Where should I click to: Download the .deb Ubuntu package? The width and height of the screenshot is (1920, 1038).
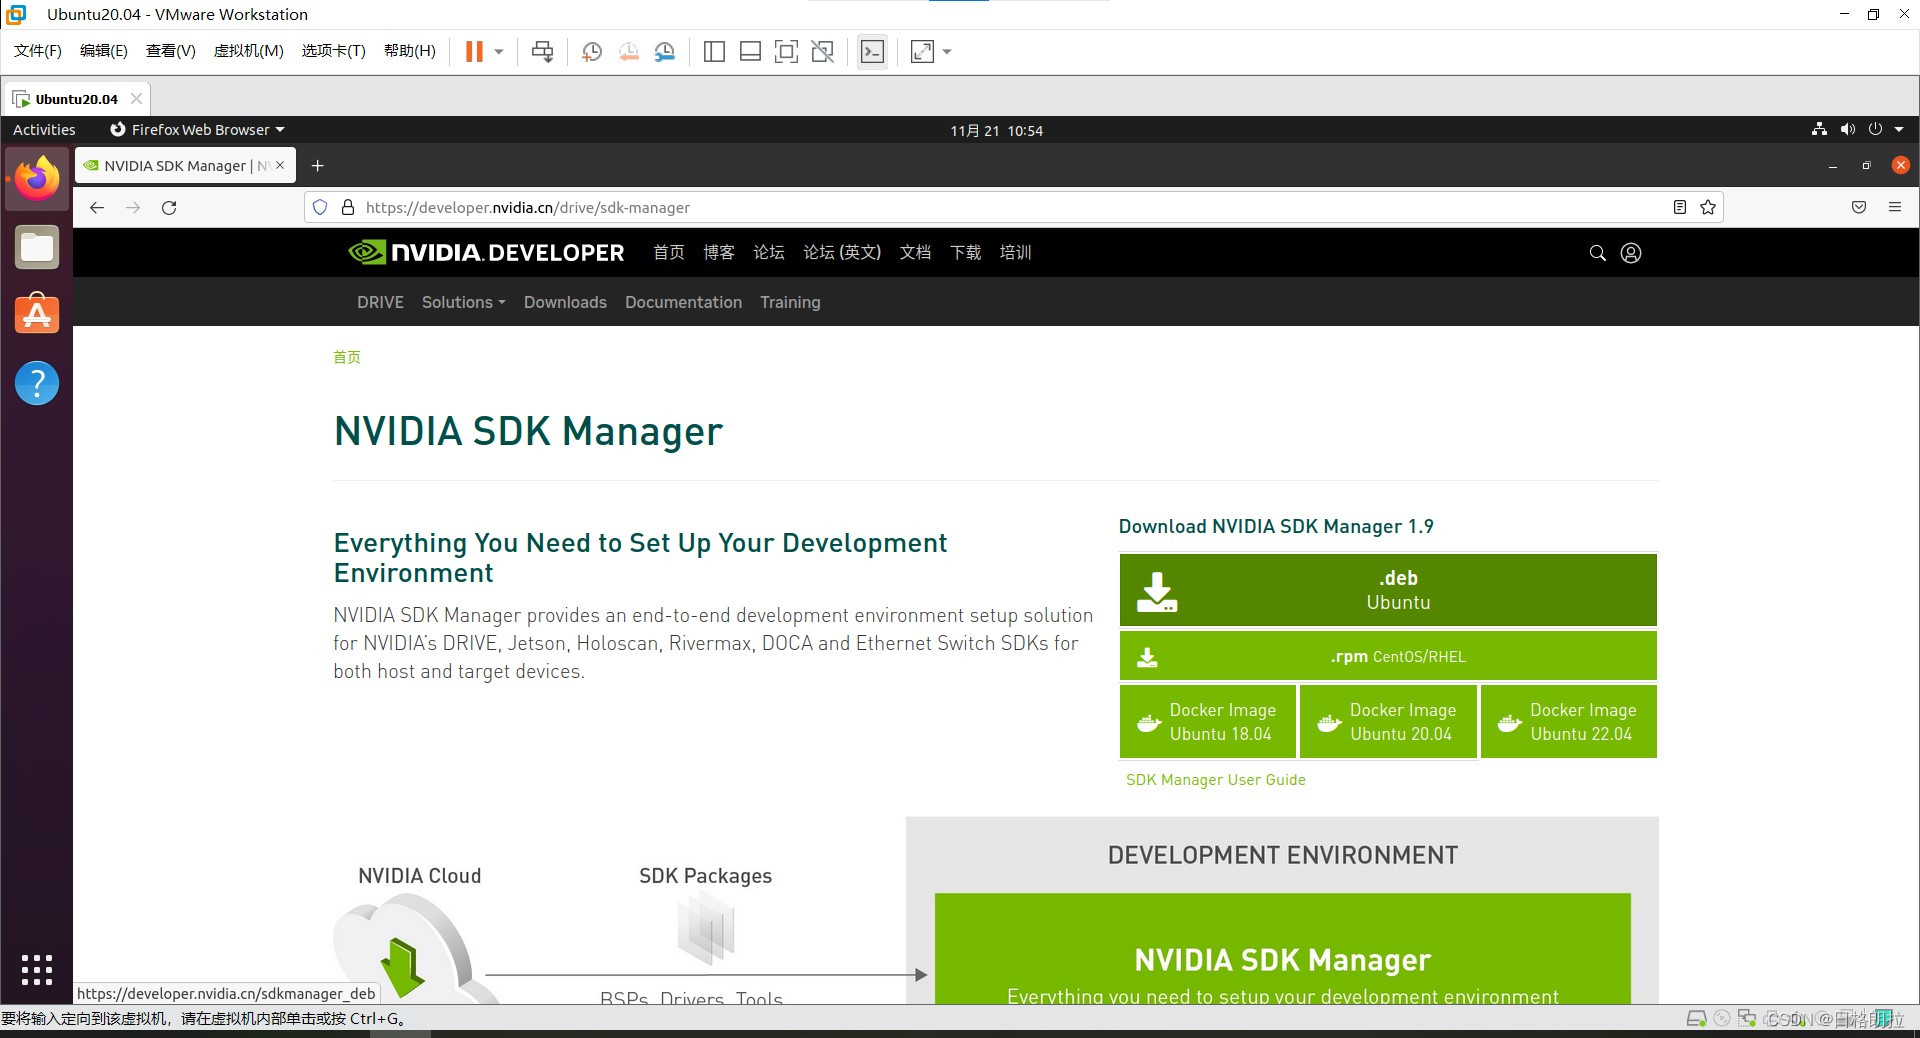coord(1388,590)
